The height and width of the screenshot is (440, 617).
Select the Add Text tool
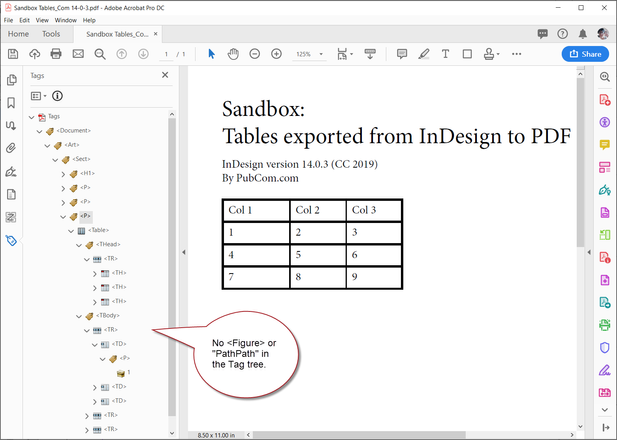click(445, 54)
